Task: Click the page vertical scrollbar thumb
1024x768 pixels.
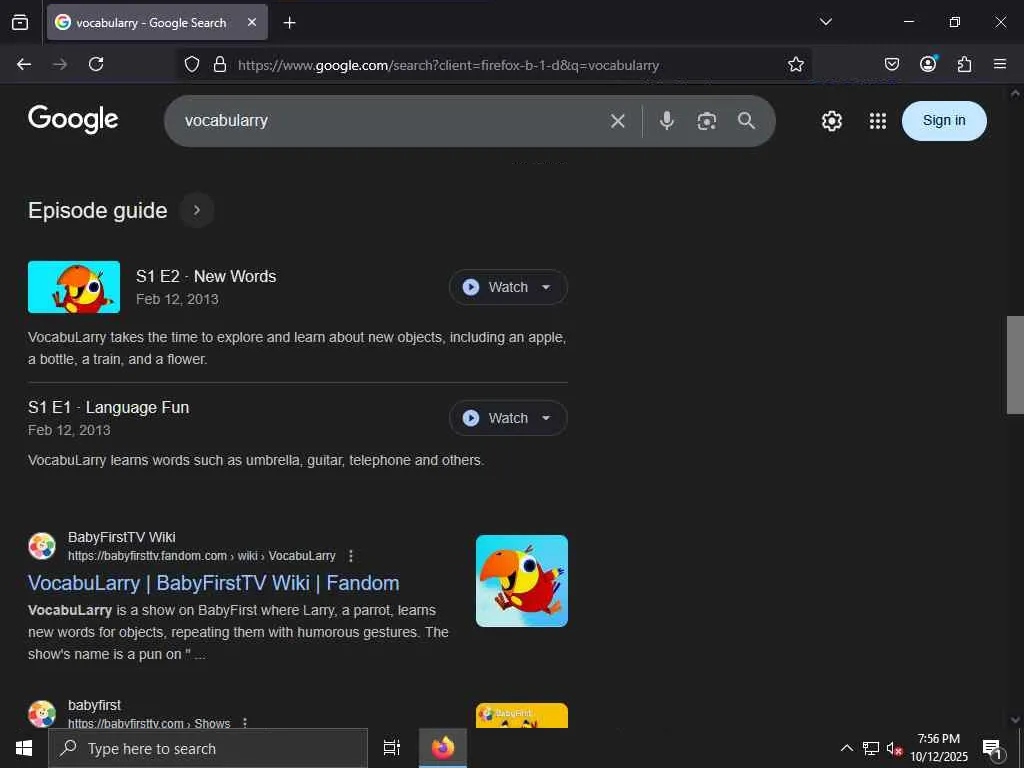Action: pos(1015,365)
